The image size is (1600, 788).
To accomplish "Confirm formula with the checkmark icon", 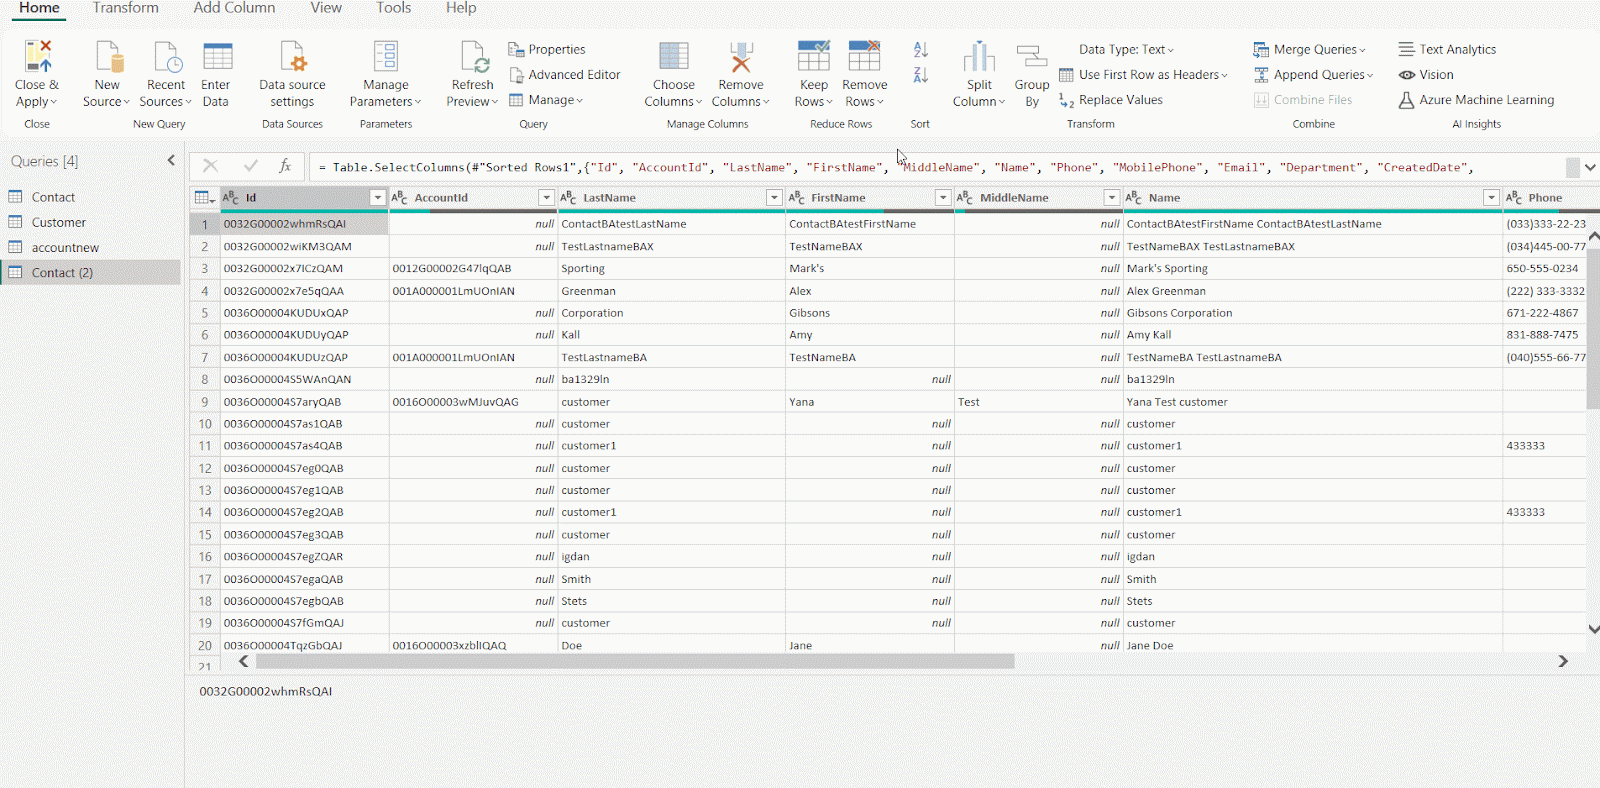I will click(x=250, y=166).
